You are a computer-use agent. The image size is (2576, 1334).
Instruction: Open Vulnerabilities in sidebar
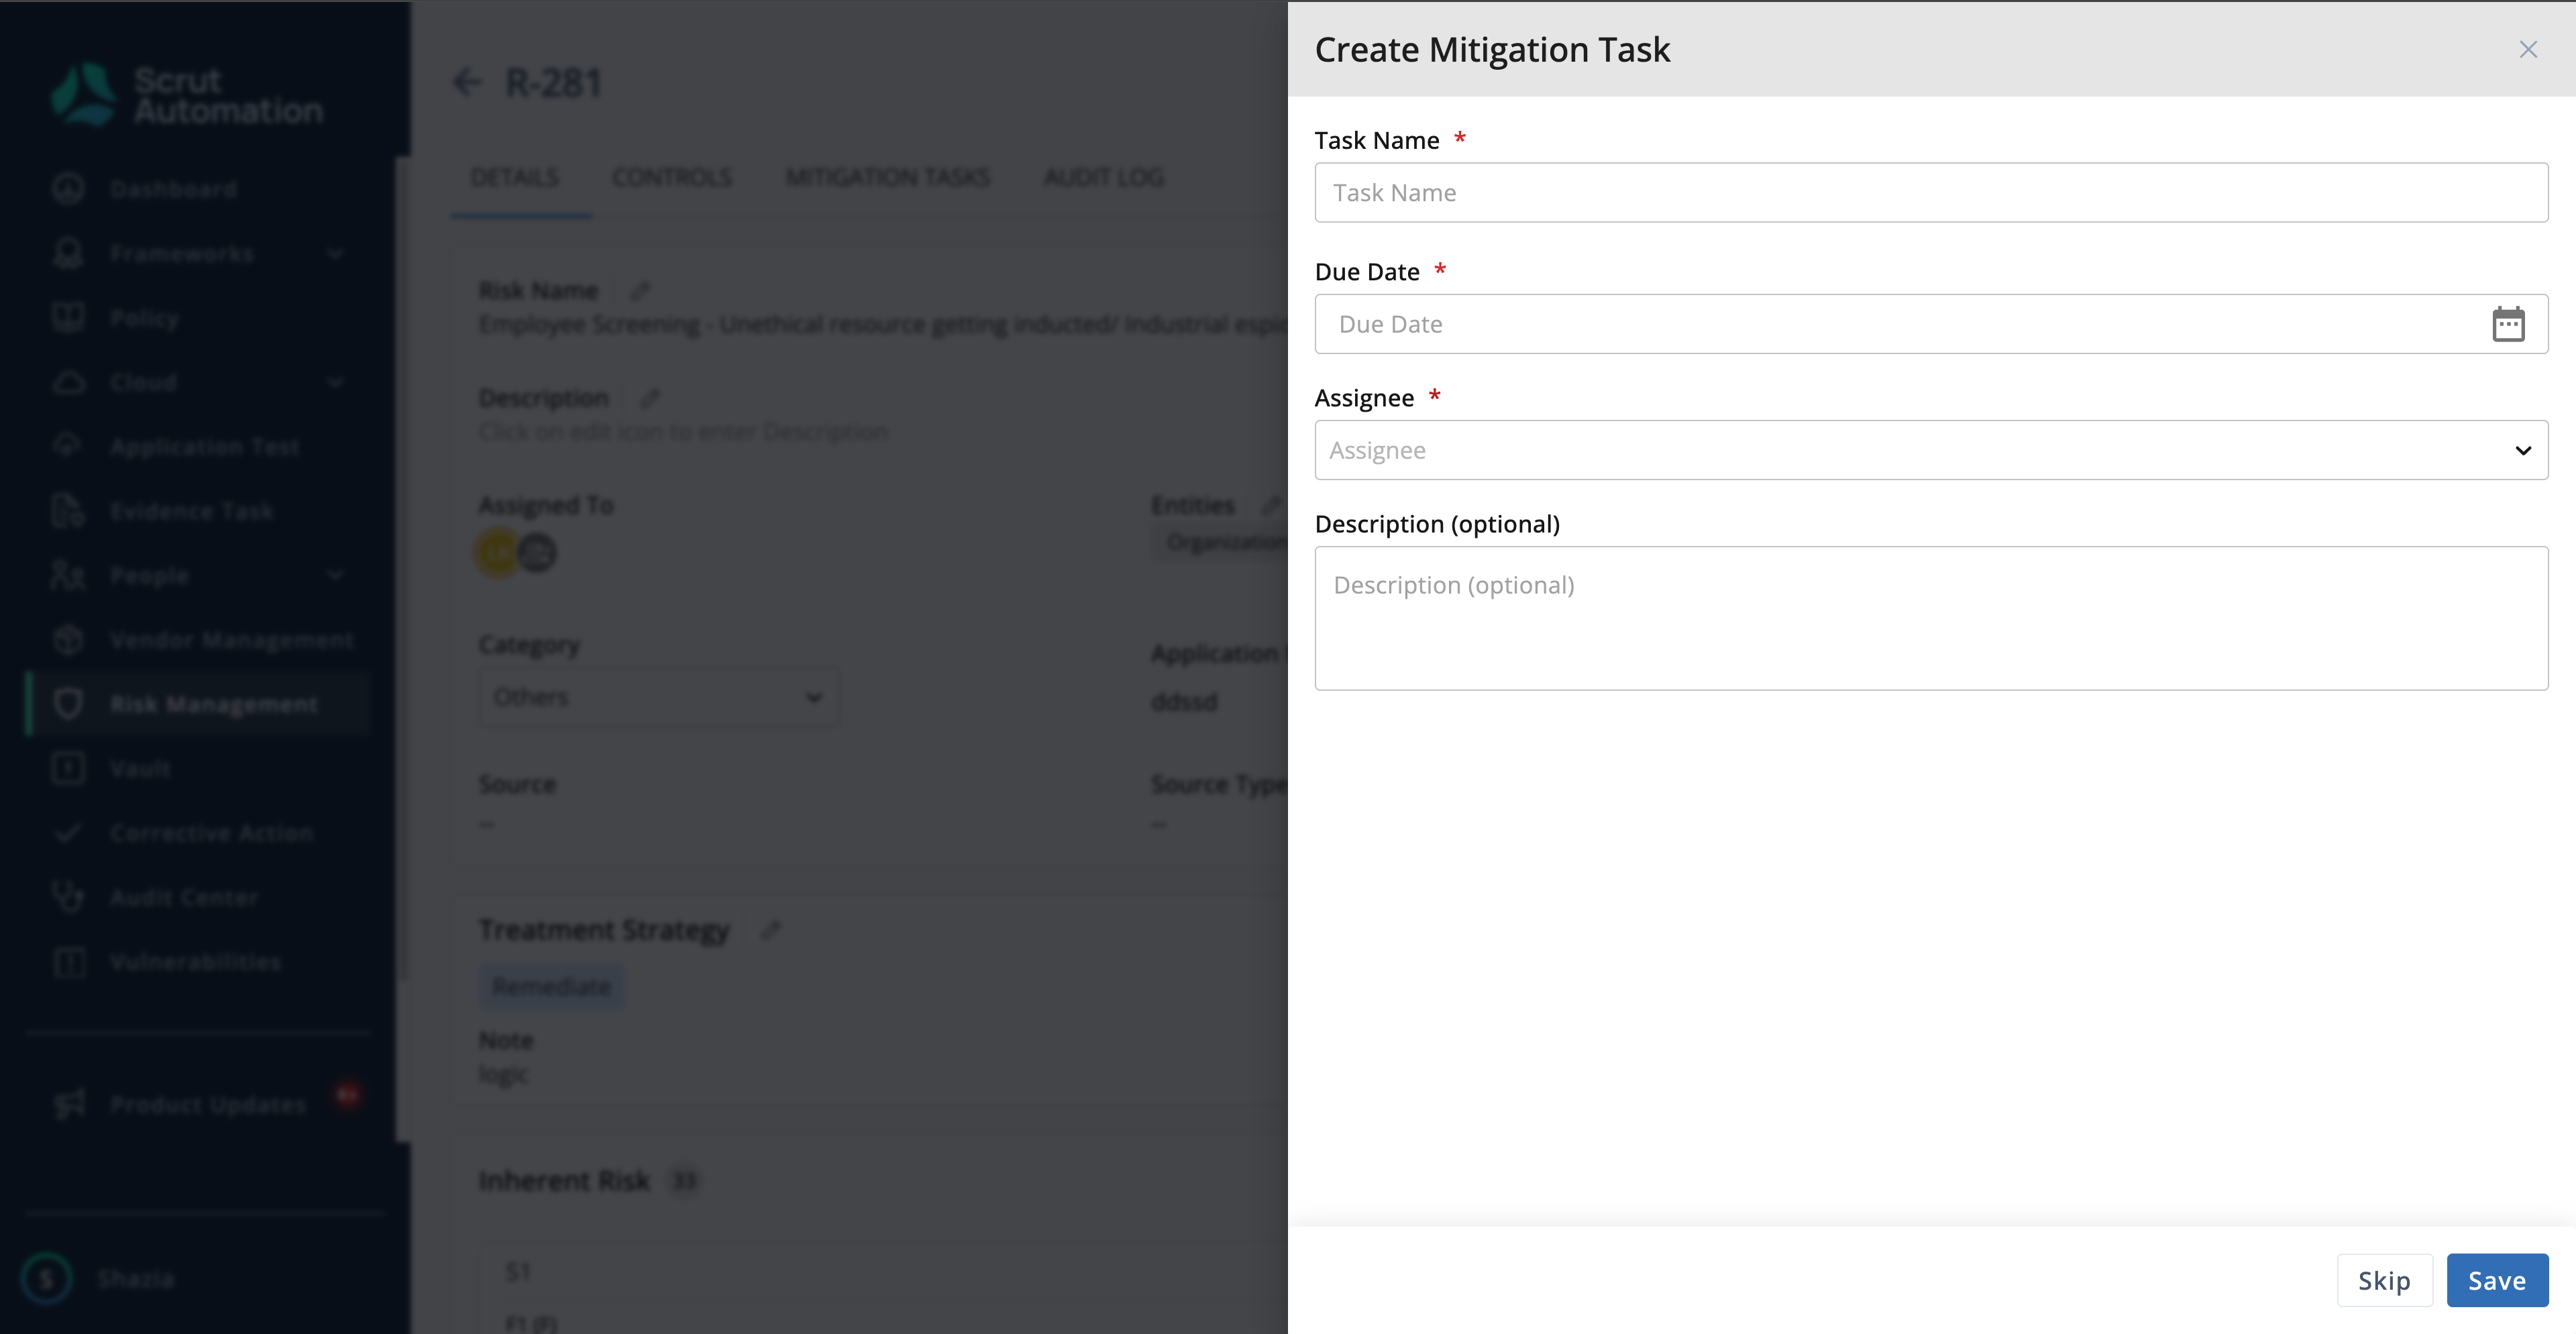pyautogui.click(x=196, y=962)
